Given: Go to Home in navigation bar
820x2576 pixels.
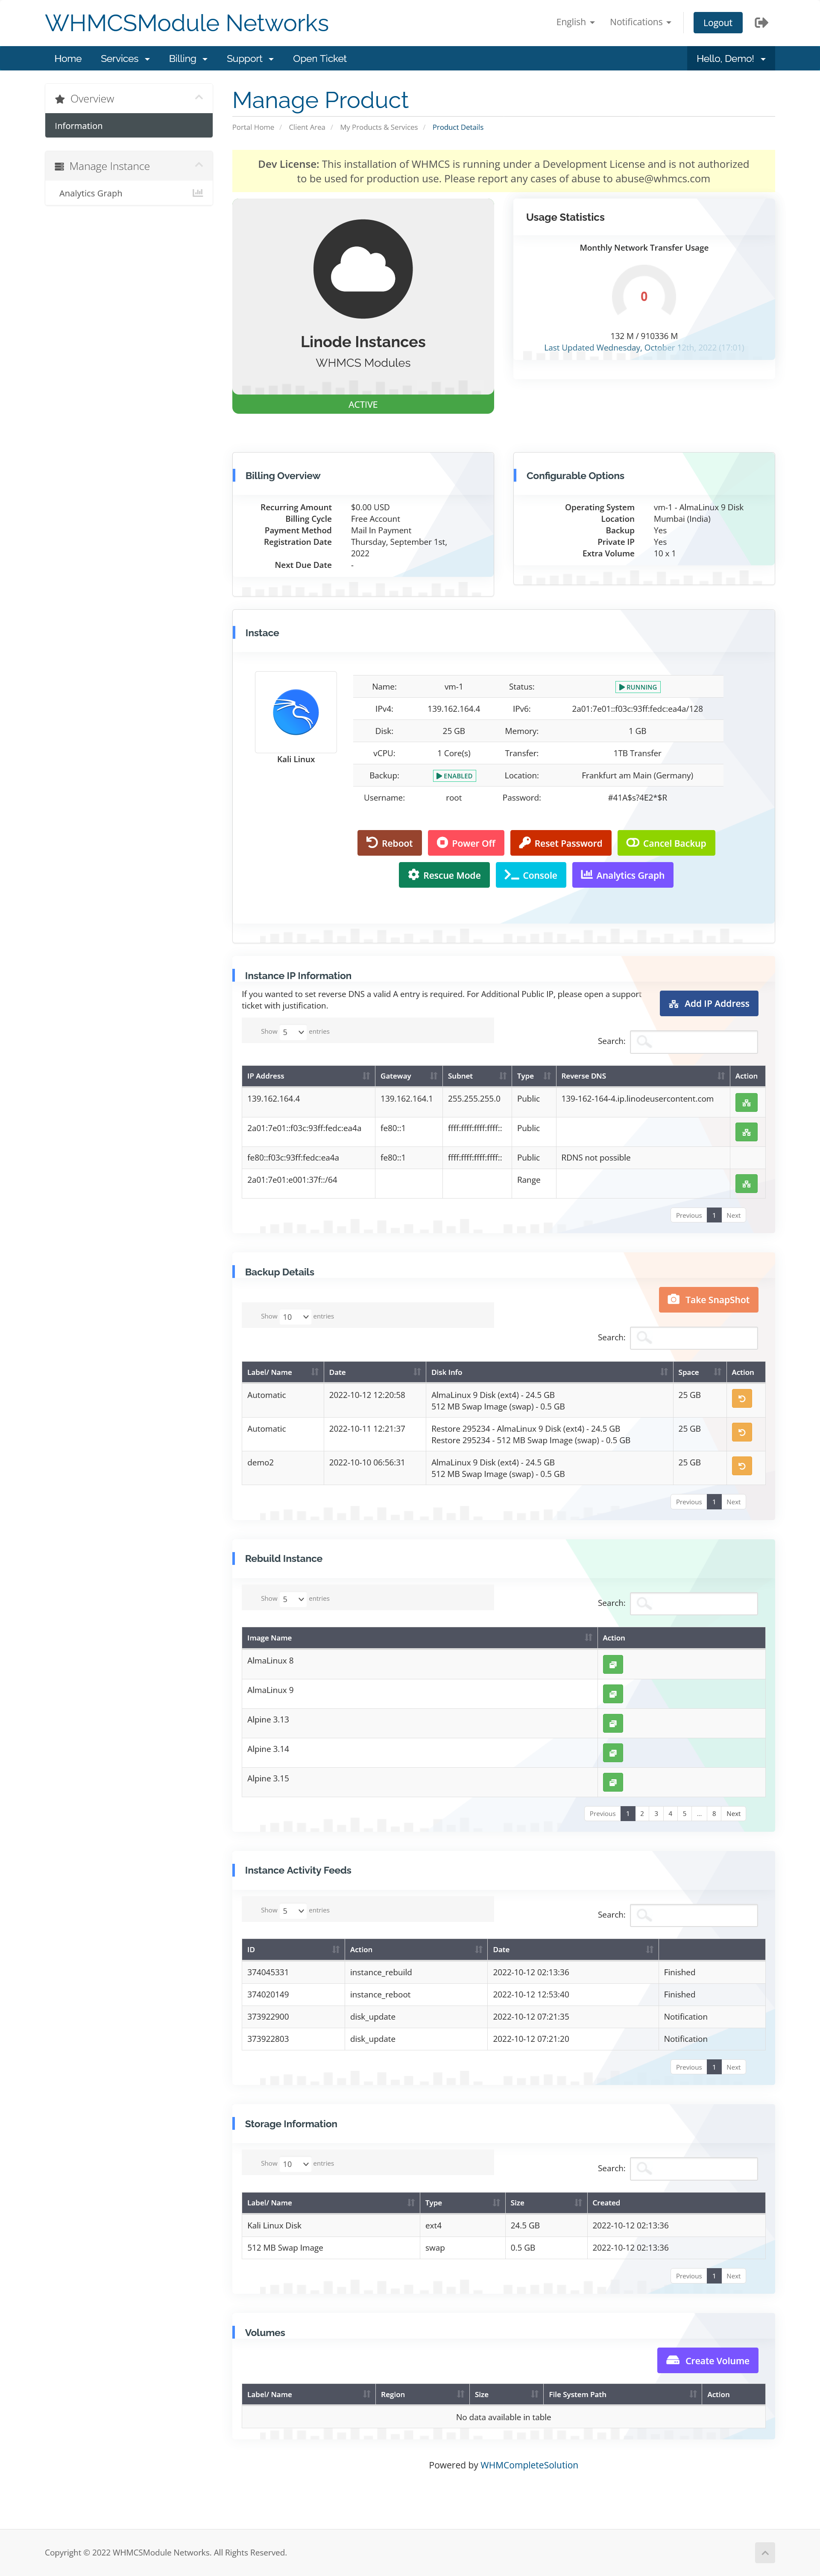Looking at the screenshot, I should pos(68,59).
